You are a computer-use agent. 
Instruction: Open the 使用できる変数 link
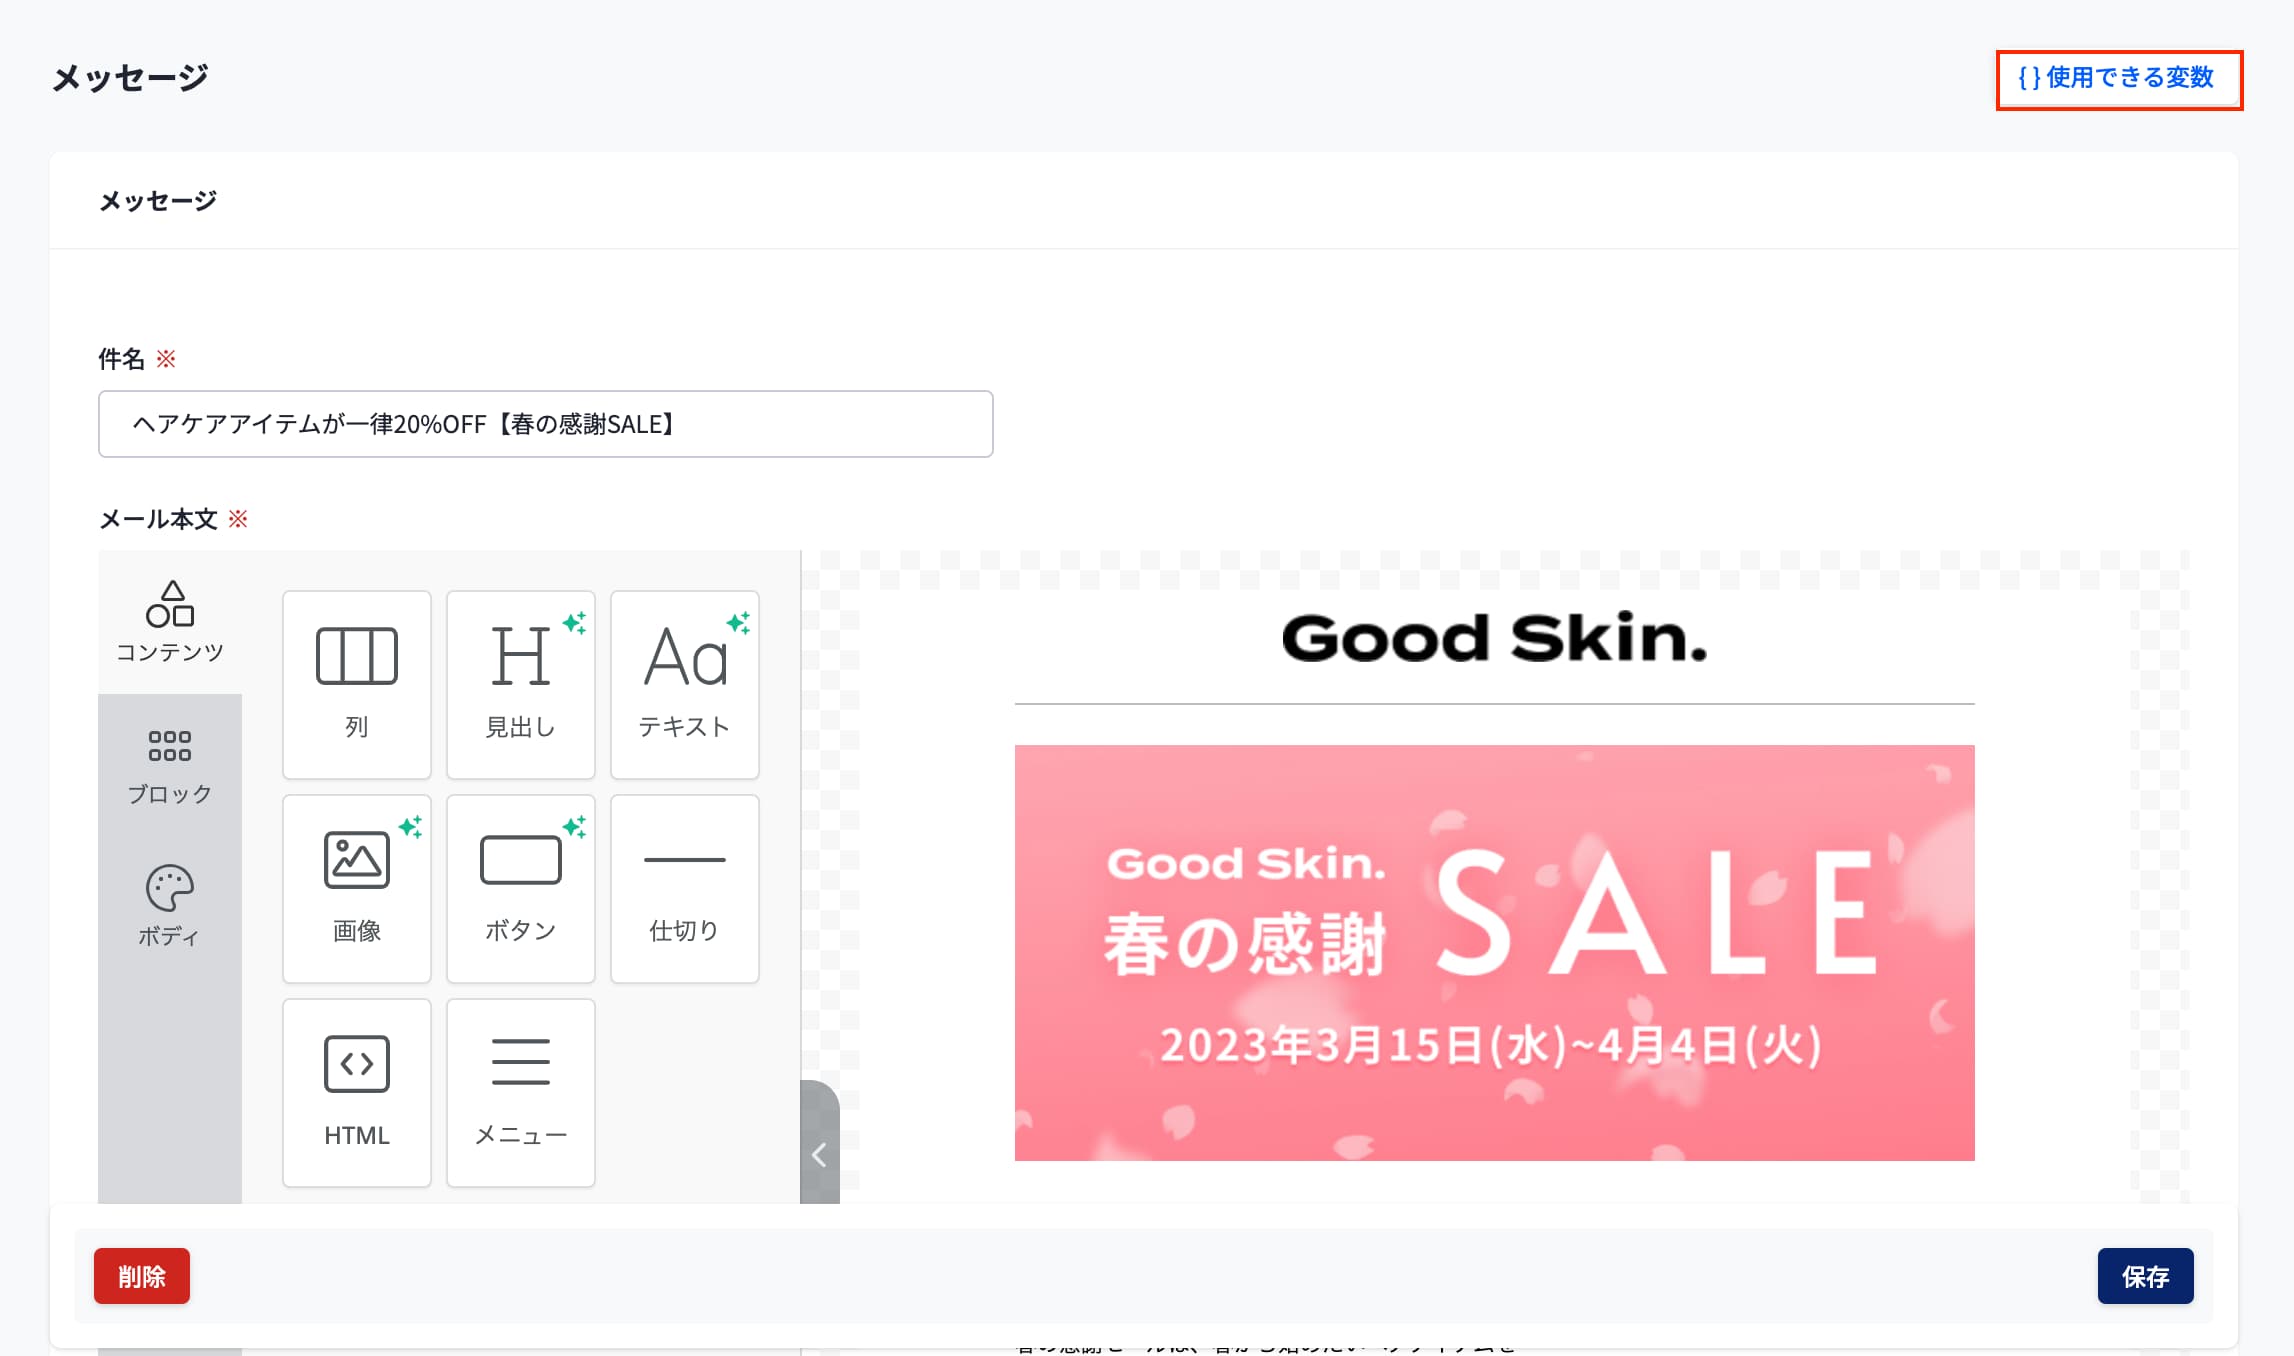click(2119, 79)
